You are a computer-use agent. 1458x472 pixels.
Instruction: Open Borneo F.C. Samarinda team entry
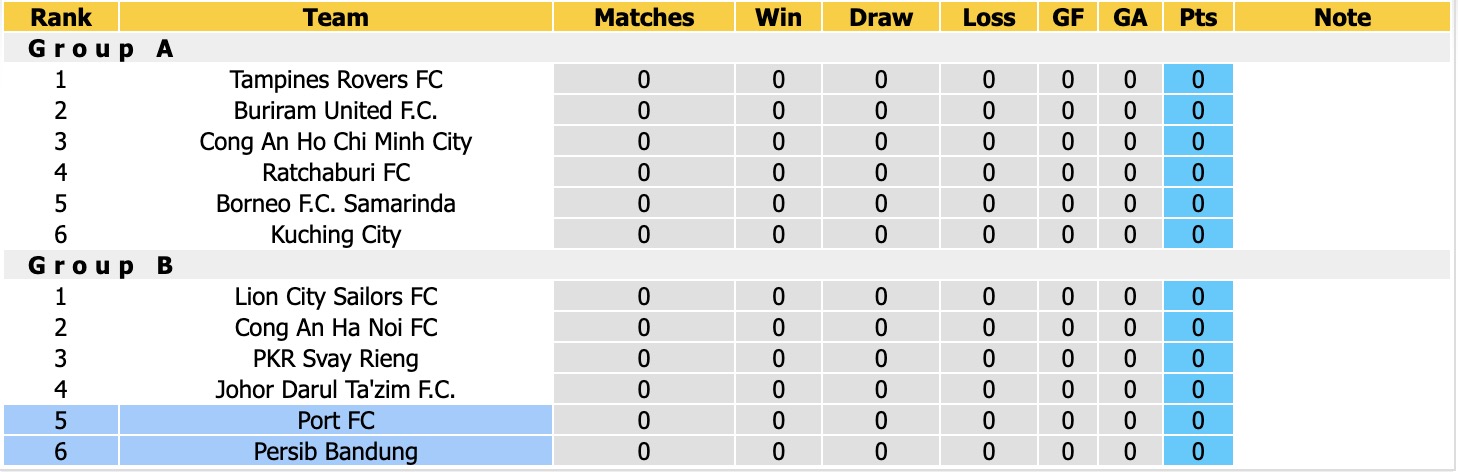coord(336,203)
